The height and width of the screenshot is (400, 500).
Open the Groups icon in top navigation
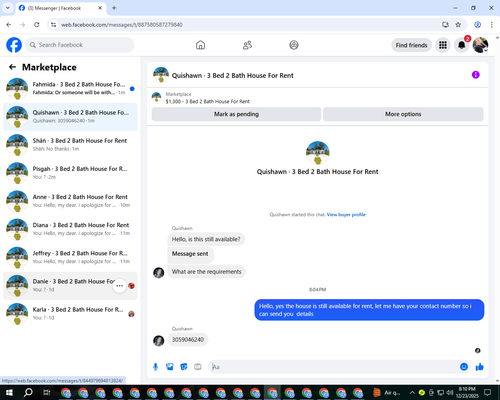point(294,45)
